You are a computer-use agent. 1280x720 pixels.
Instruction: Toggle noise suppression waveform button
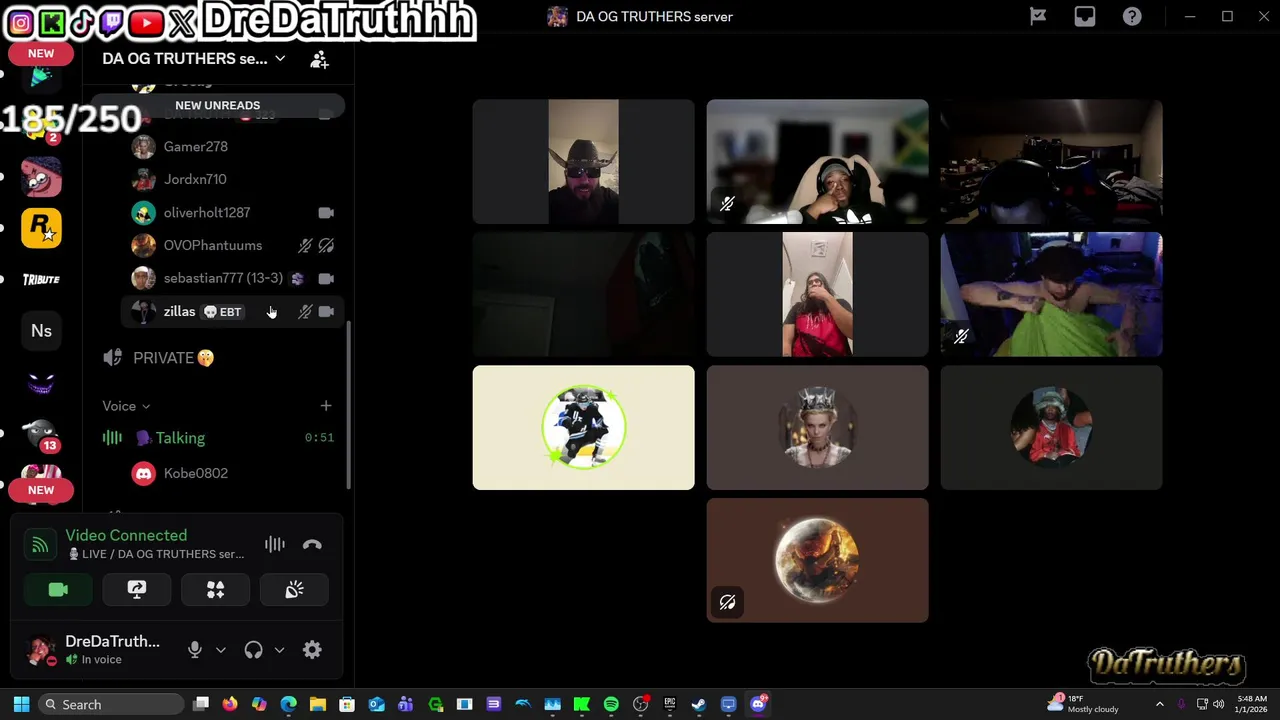pyautogui.click(x=274, y=545)
